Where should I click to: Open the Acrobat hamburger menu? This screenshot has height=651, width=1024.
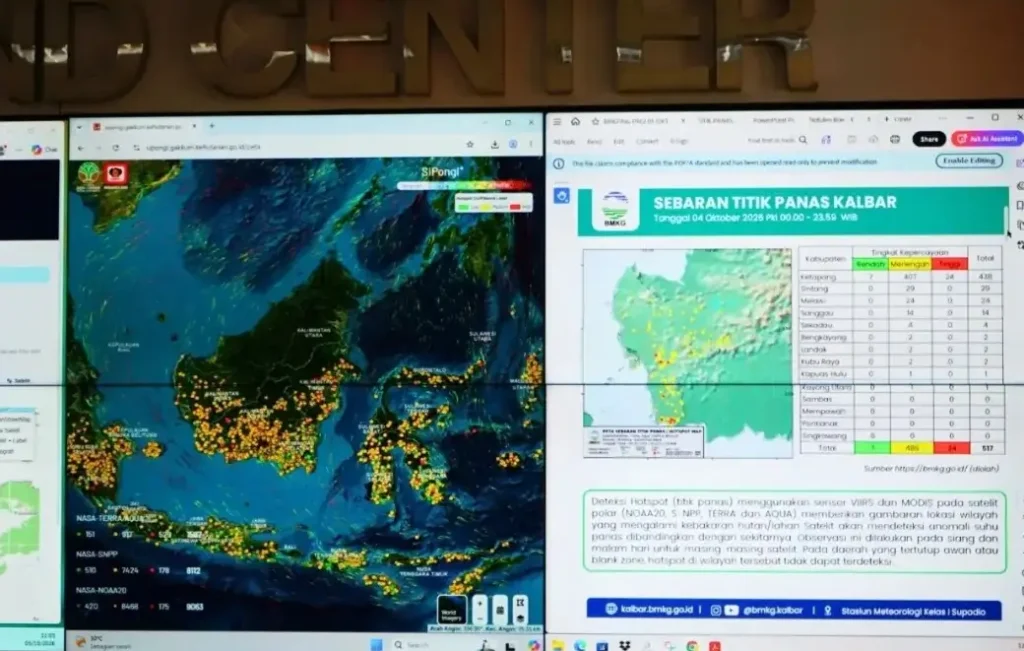(x=557, y=121)
